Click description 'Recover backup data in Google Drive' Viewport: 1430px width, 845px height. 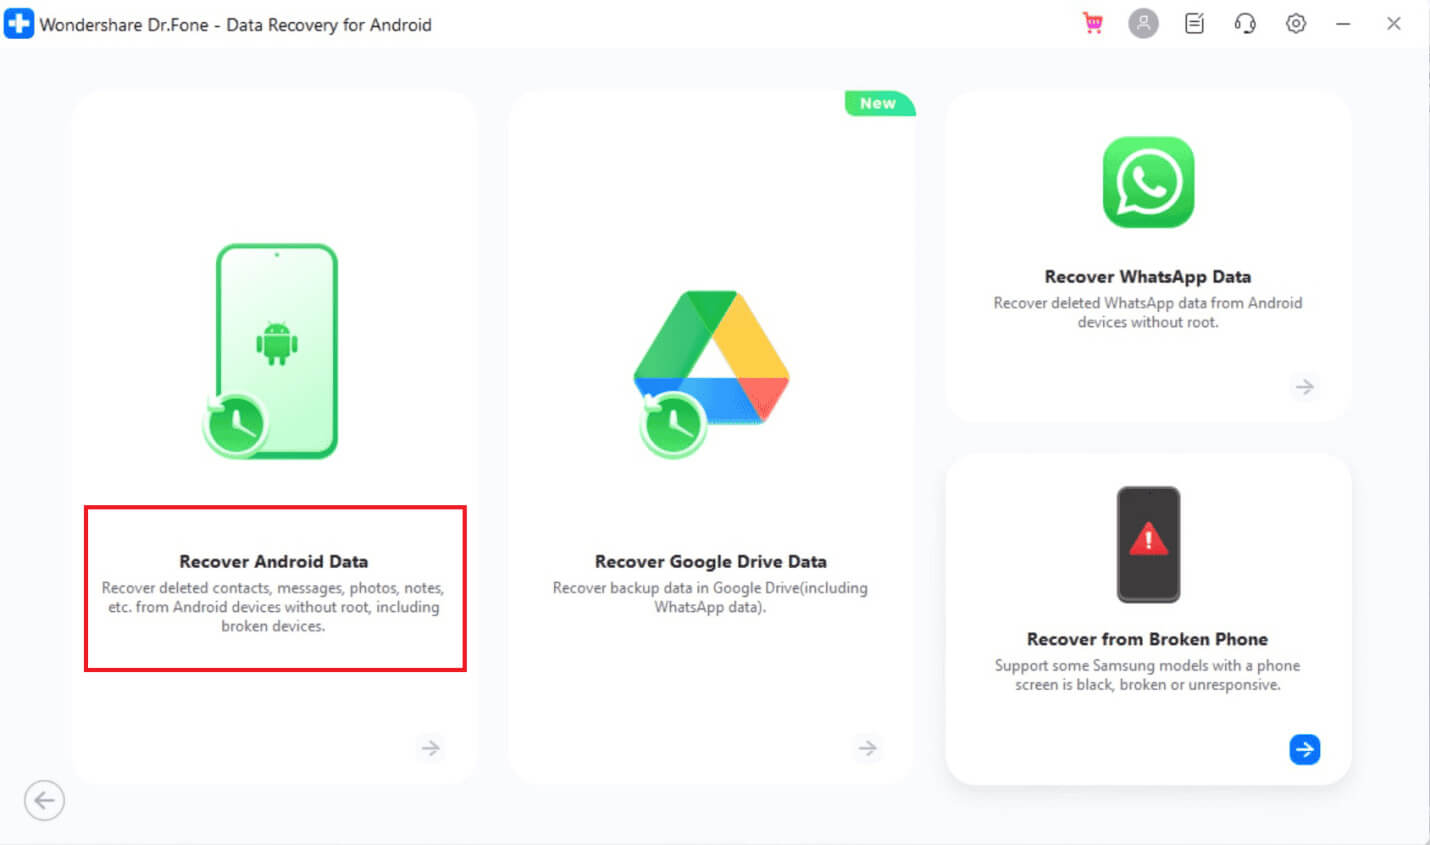[710, 597]
